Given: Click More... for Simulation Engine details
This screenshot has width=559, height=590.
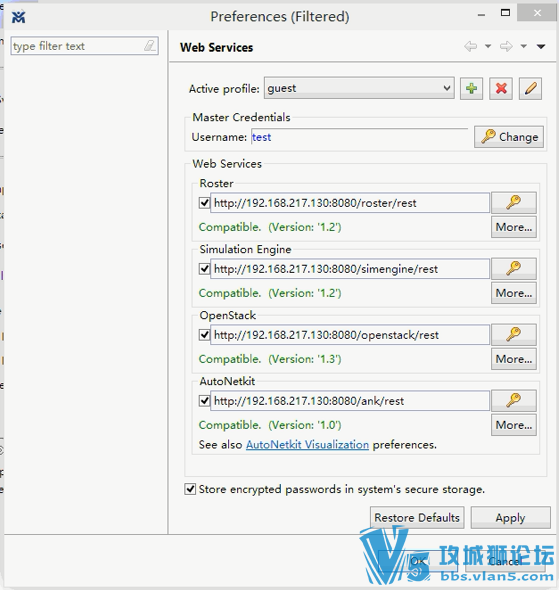Looking at the screenshot, I should click(514, 293).
